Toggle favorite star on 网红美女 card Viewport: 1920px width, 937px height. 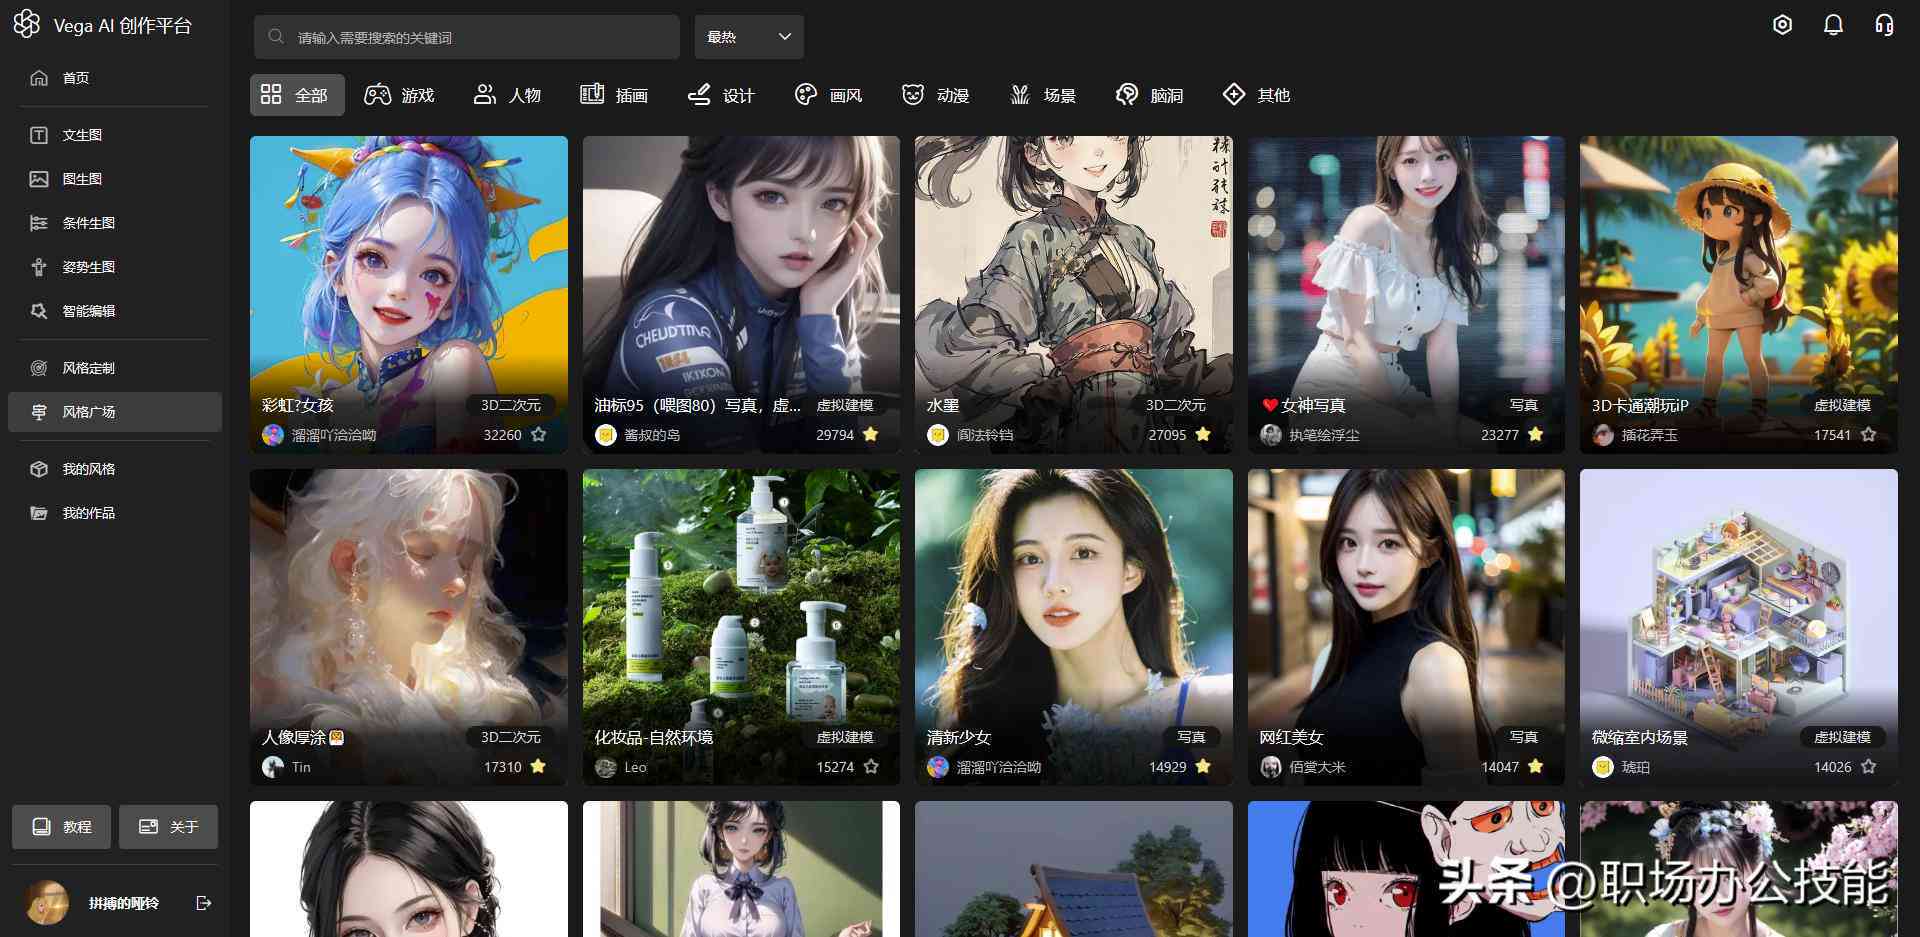click(1536, 767)
